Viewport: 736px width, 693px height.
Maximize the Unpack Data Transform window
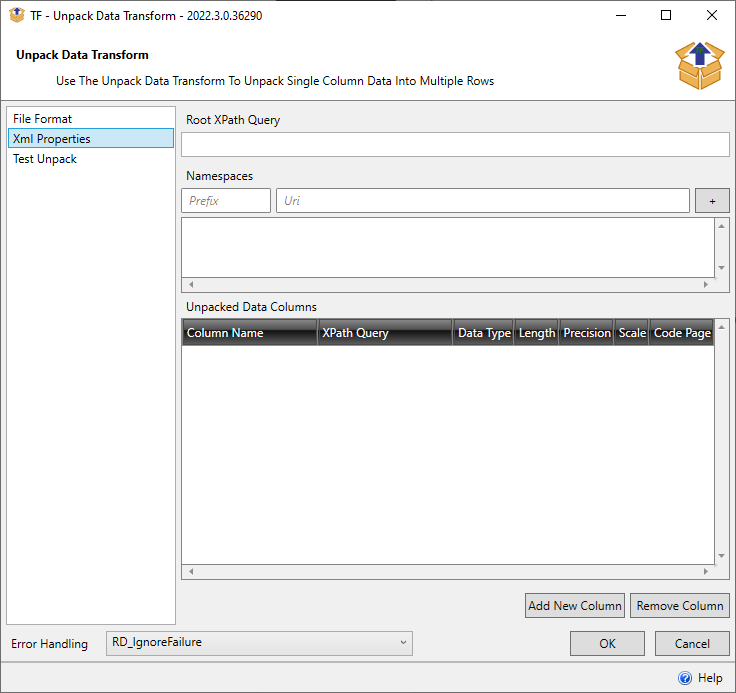pyautogui.click(x=666, y=15)
